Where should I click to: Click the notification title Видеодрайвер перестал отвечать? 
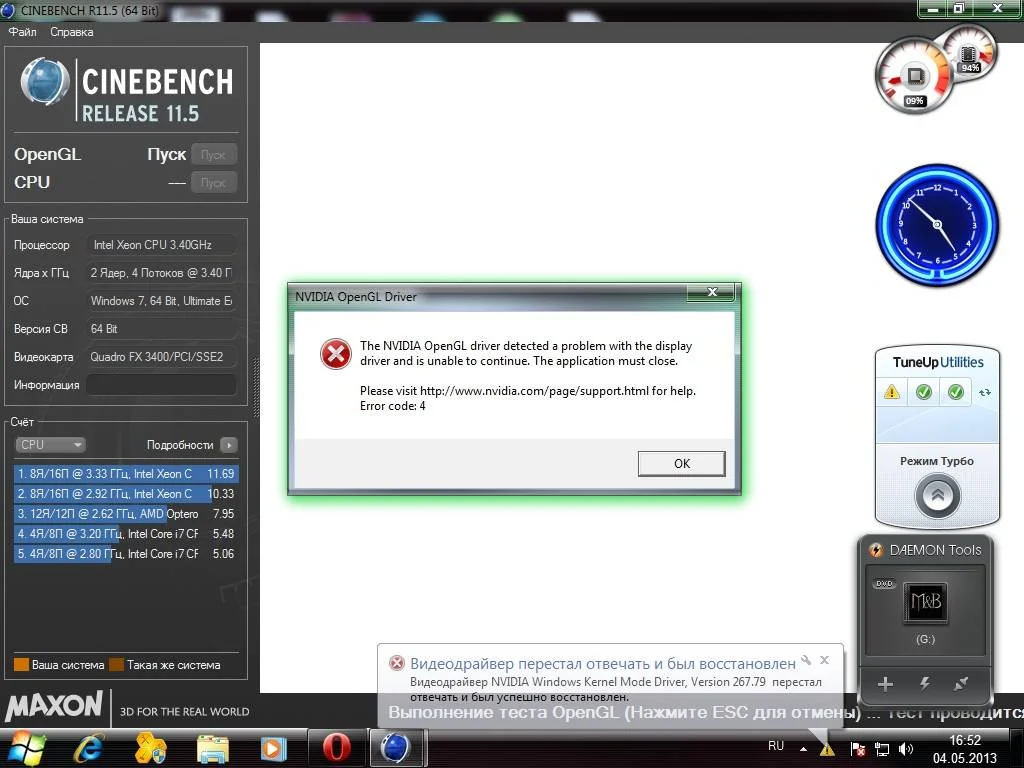point(603,664)
